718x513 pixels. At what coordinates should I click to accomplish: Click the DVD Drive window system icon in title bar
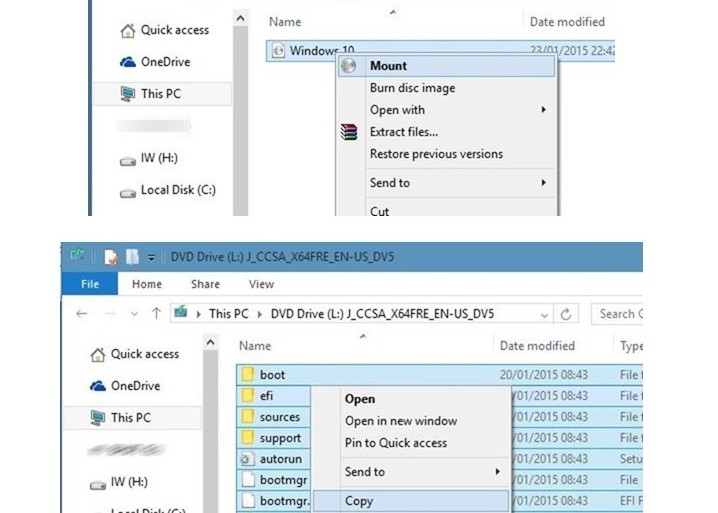pos(77,255)
